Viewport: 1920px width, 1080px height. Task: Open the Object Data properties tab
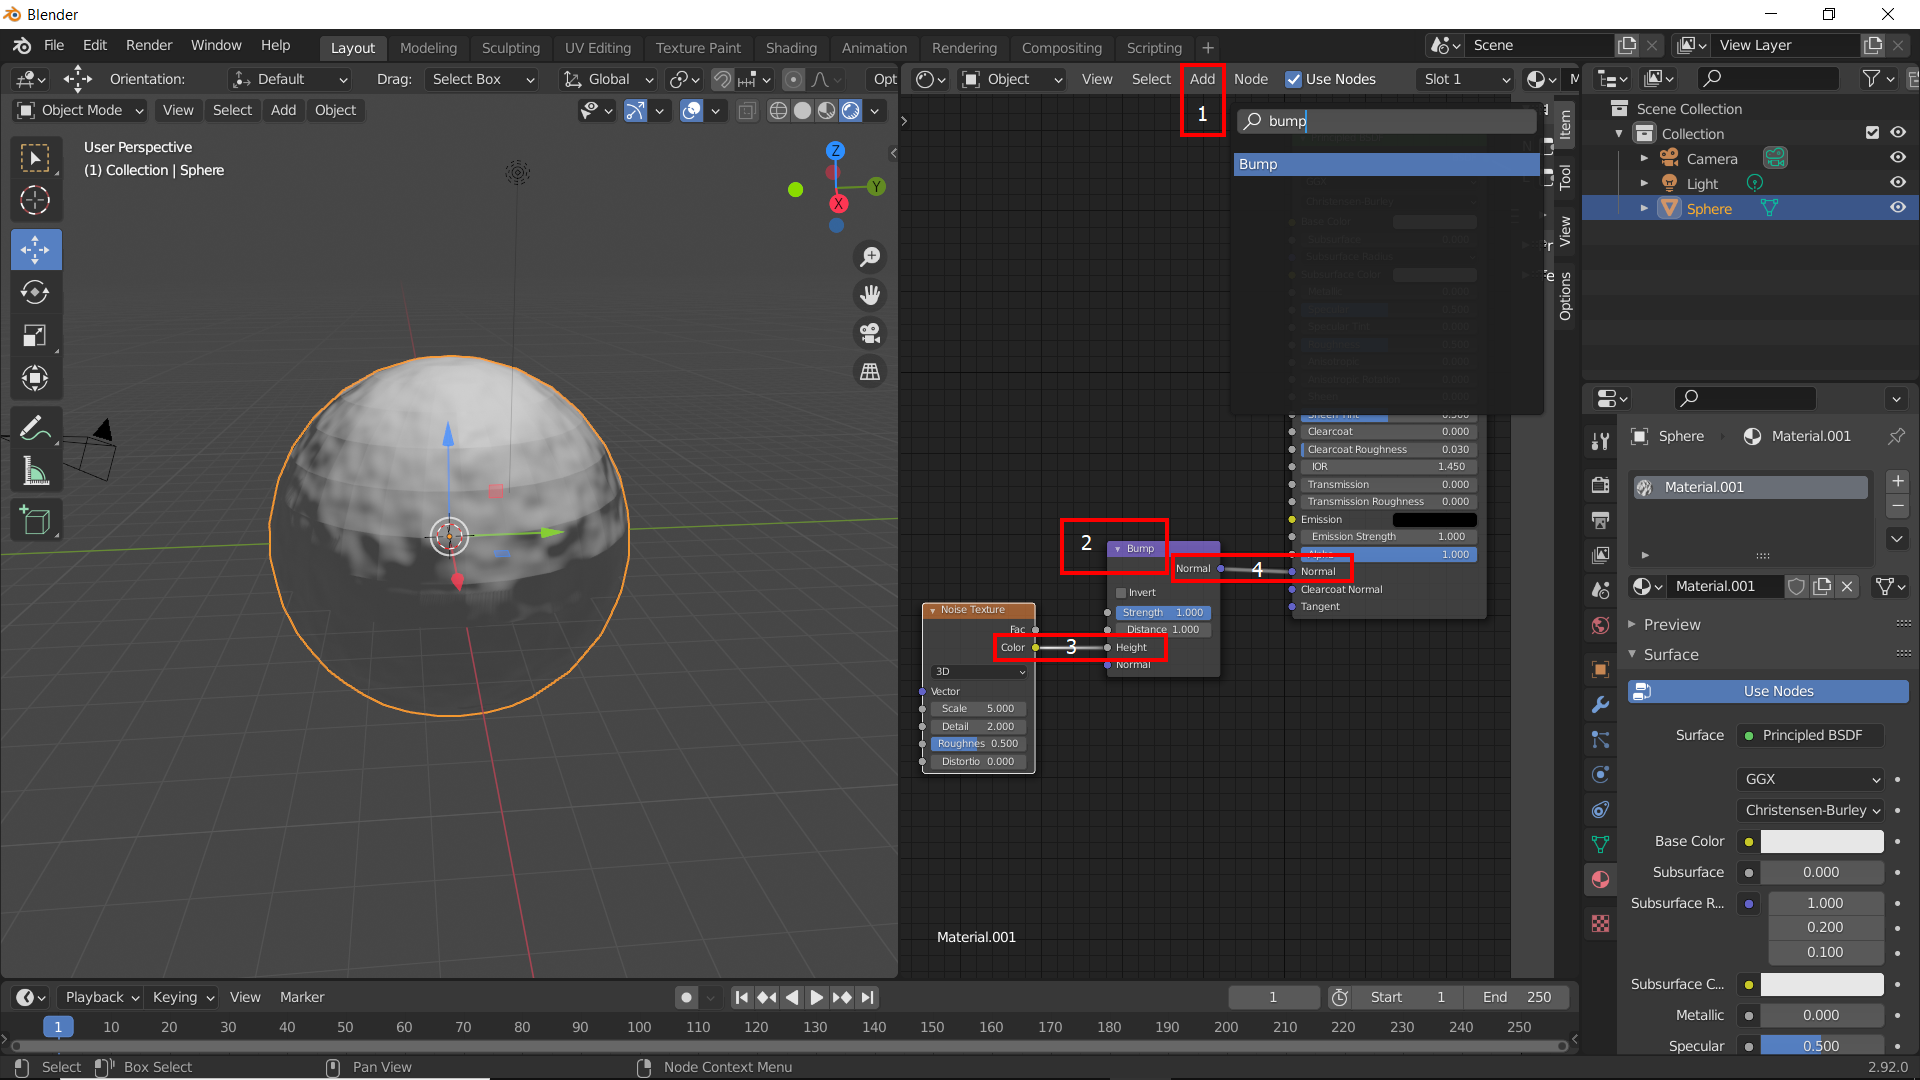1601,844
